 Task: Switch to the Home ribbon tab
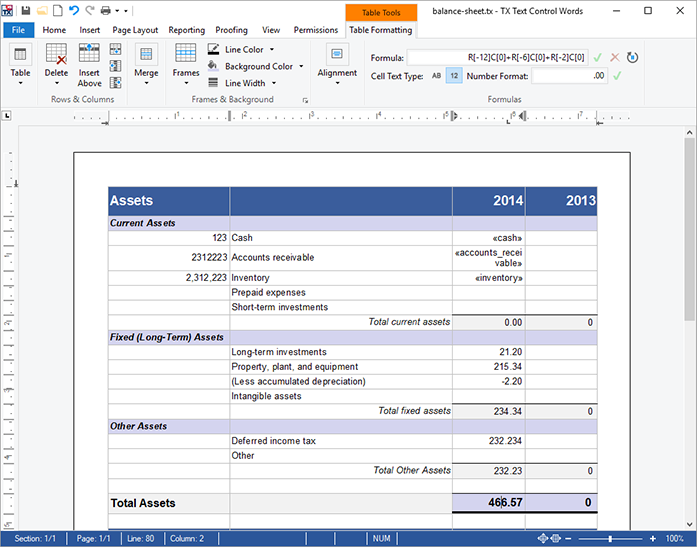pos(54,30)
